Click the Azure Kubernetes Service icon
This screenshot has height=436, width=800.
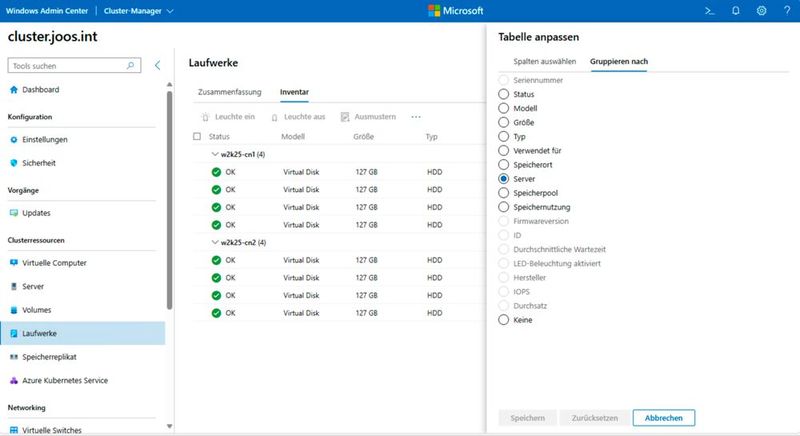tap(14, 380)
